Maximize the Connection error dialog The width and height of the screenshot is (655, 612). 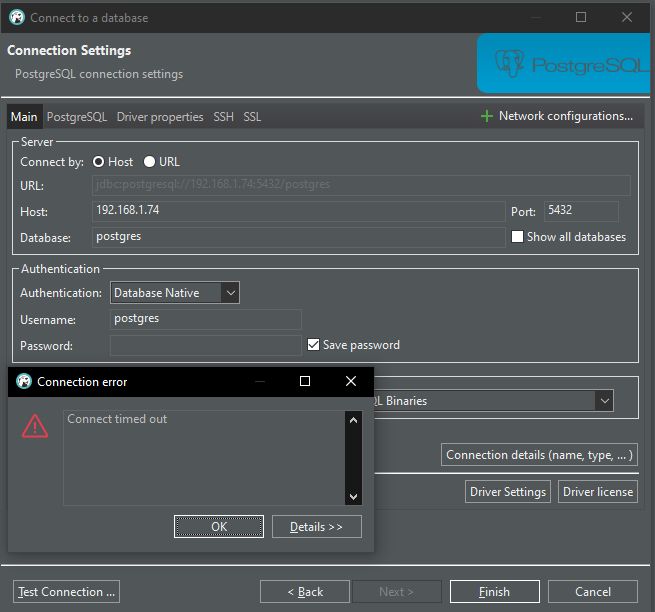click(305, 381)
